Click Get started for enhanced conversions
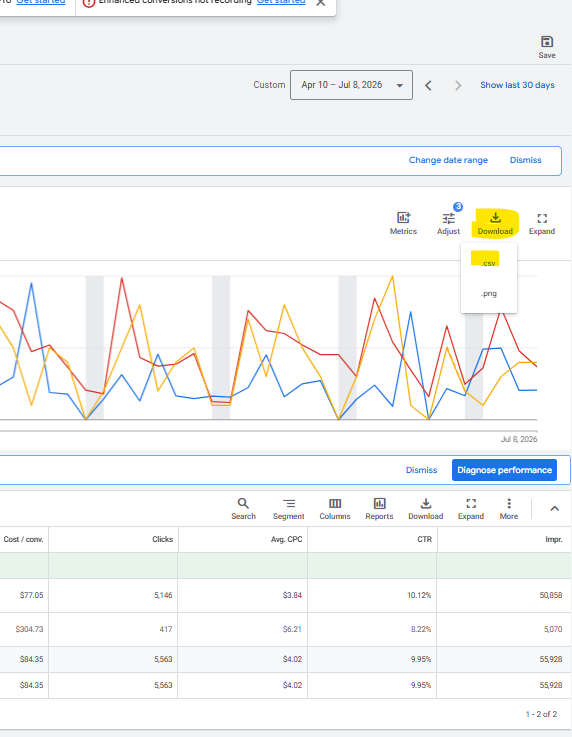Image resolution: width=572 pixels, height=737 pixels. click(x=281, y=2)
